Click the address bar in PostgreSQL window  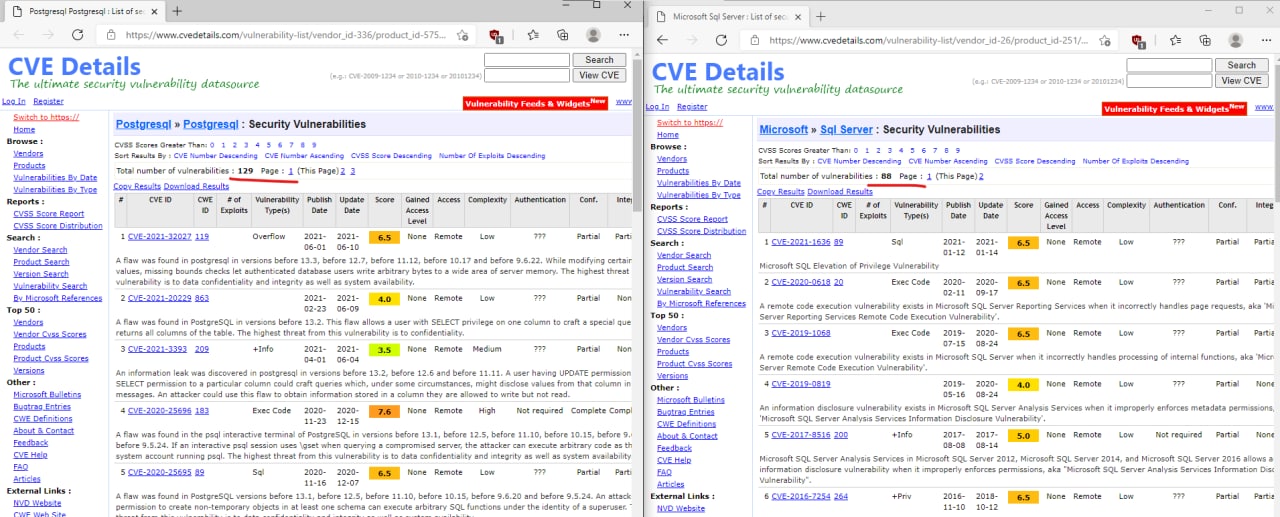pyautogui.click(x=285, y=35)
